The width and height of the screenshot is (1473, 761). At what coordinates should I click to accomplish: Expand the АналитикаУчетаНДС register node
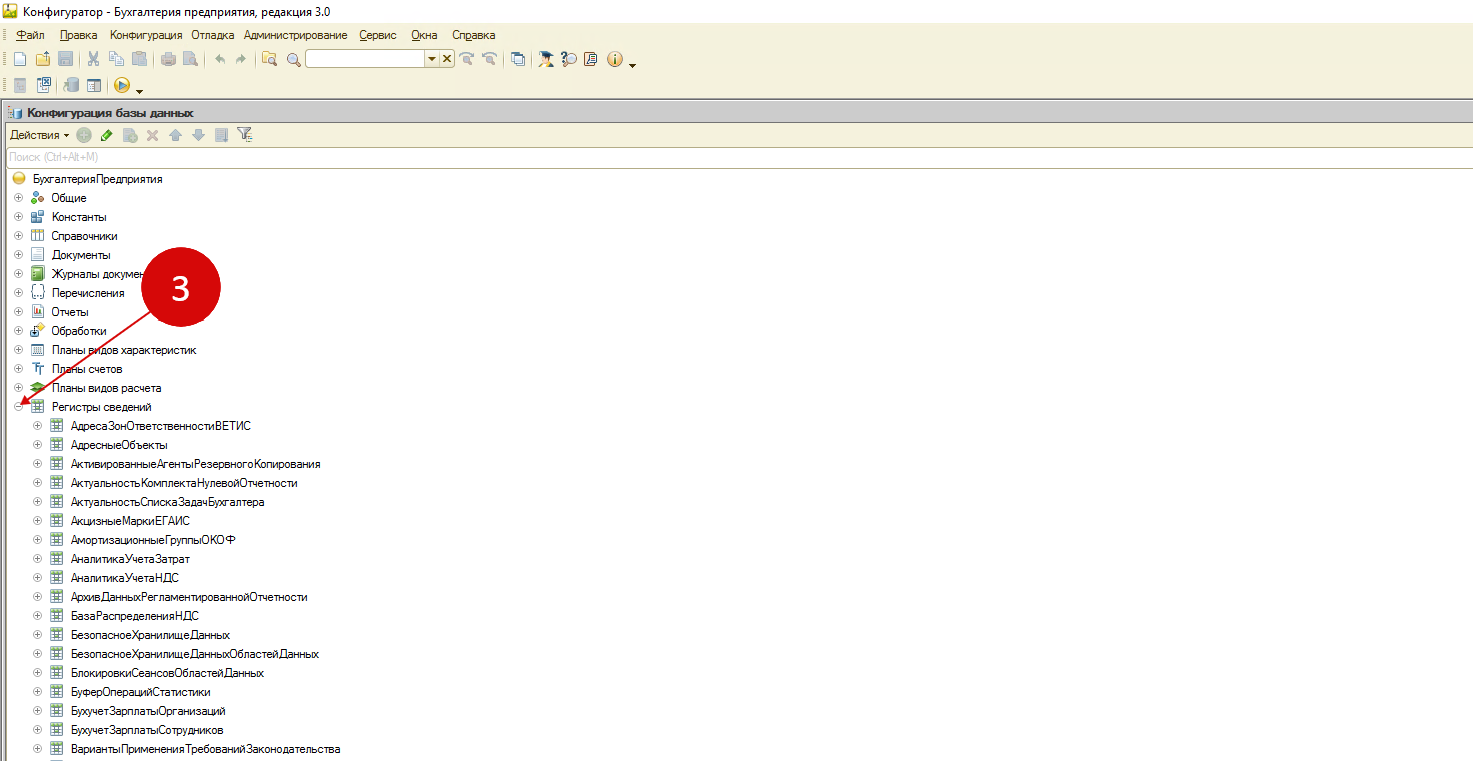tap(37, 578)
